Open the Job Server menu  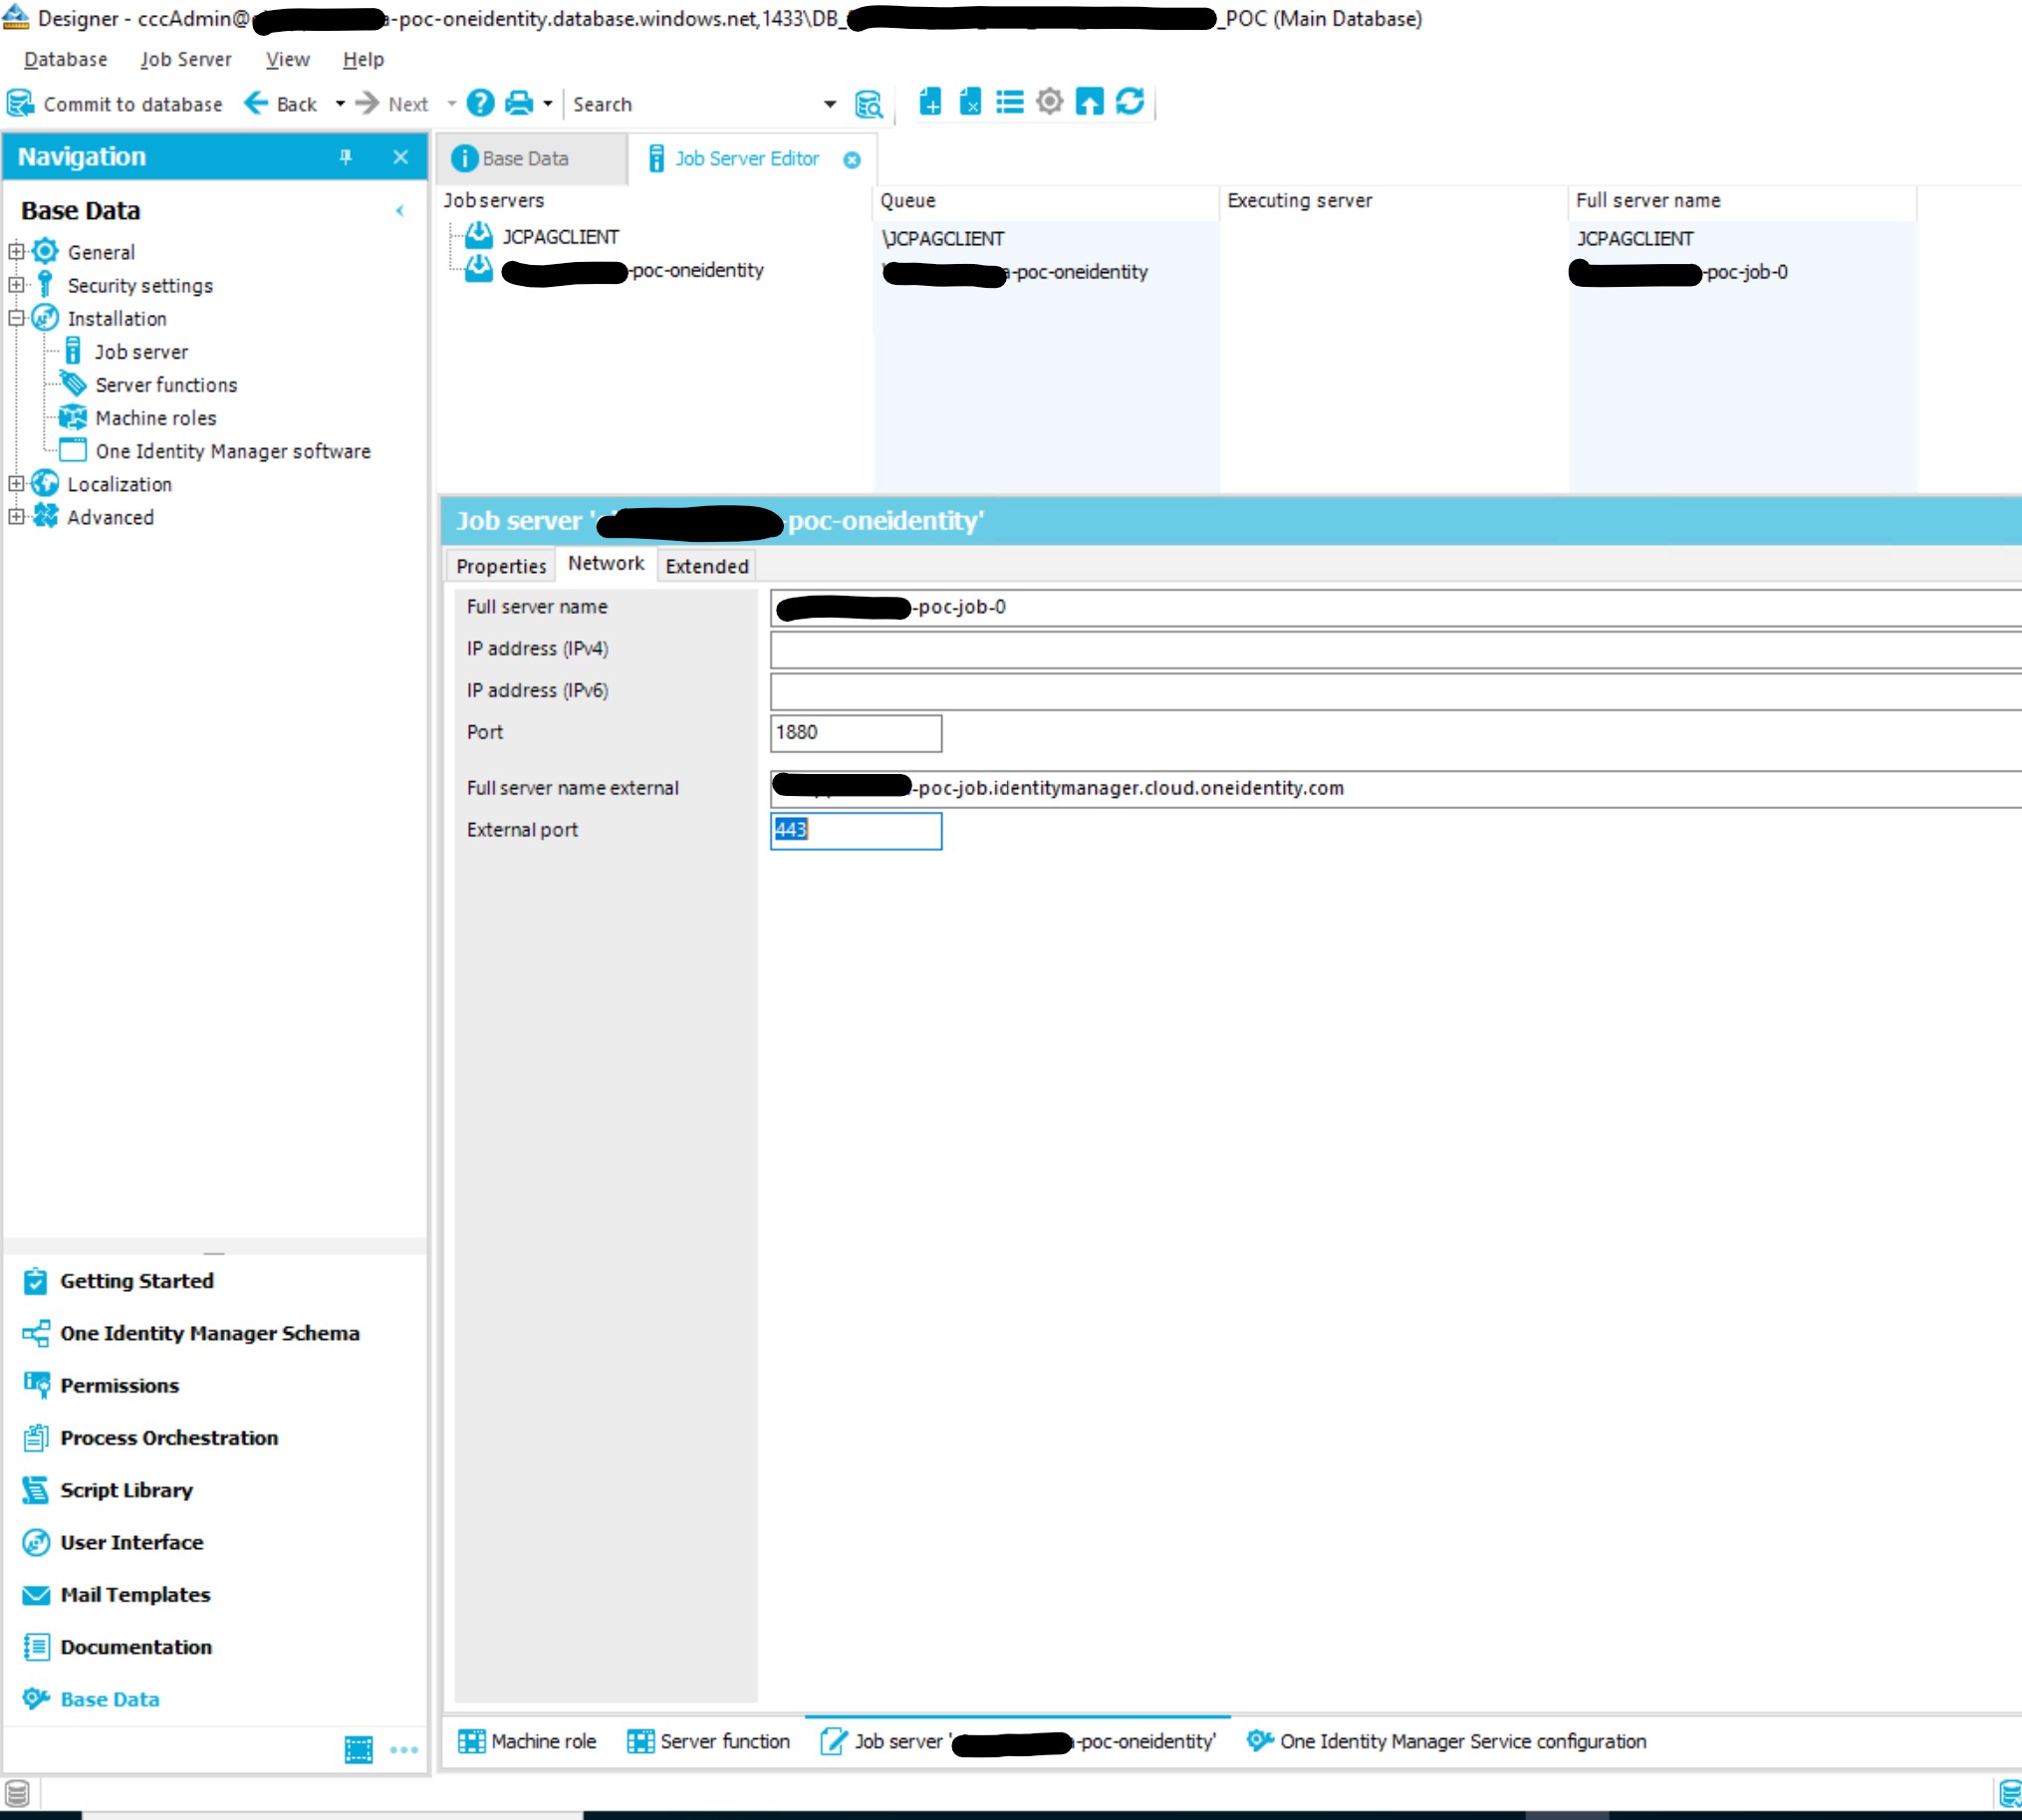tap(186, 60)
